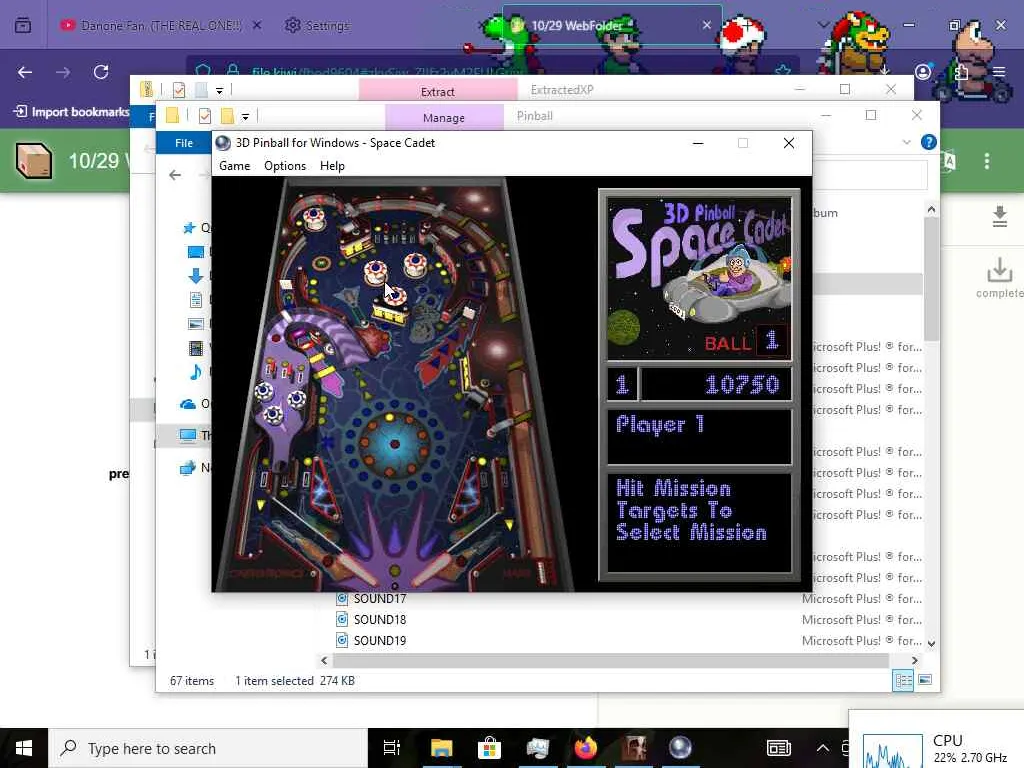Select the Pictures icon in the navigation pane
Image resolution: width=1024 pixels, height=768 pixels.
(x=195, y=324)
